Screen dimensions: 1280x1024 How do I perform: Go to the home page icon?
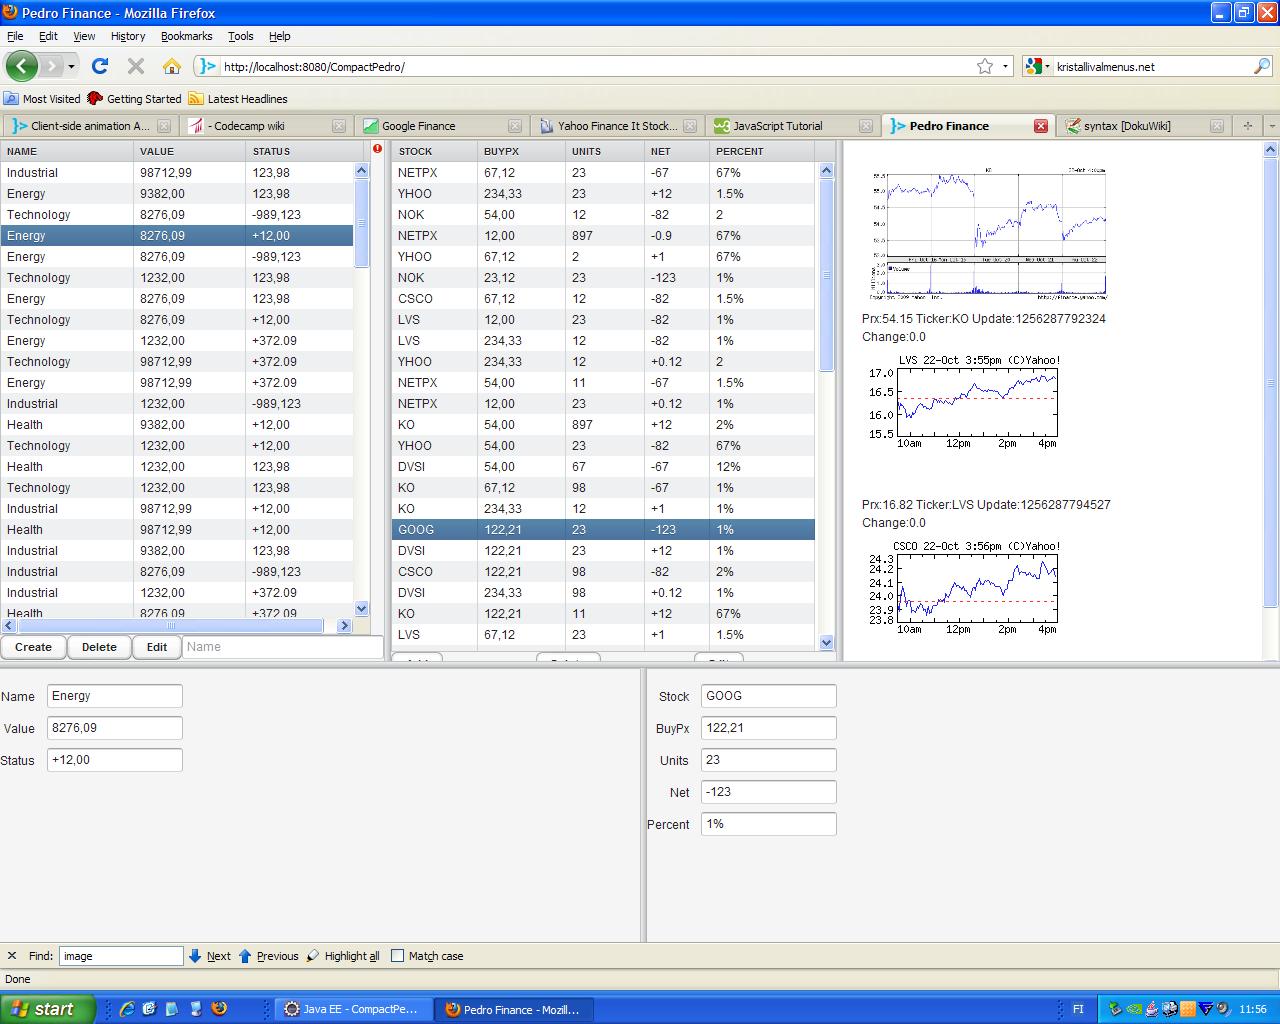(x=172, y=66)
